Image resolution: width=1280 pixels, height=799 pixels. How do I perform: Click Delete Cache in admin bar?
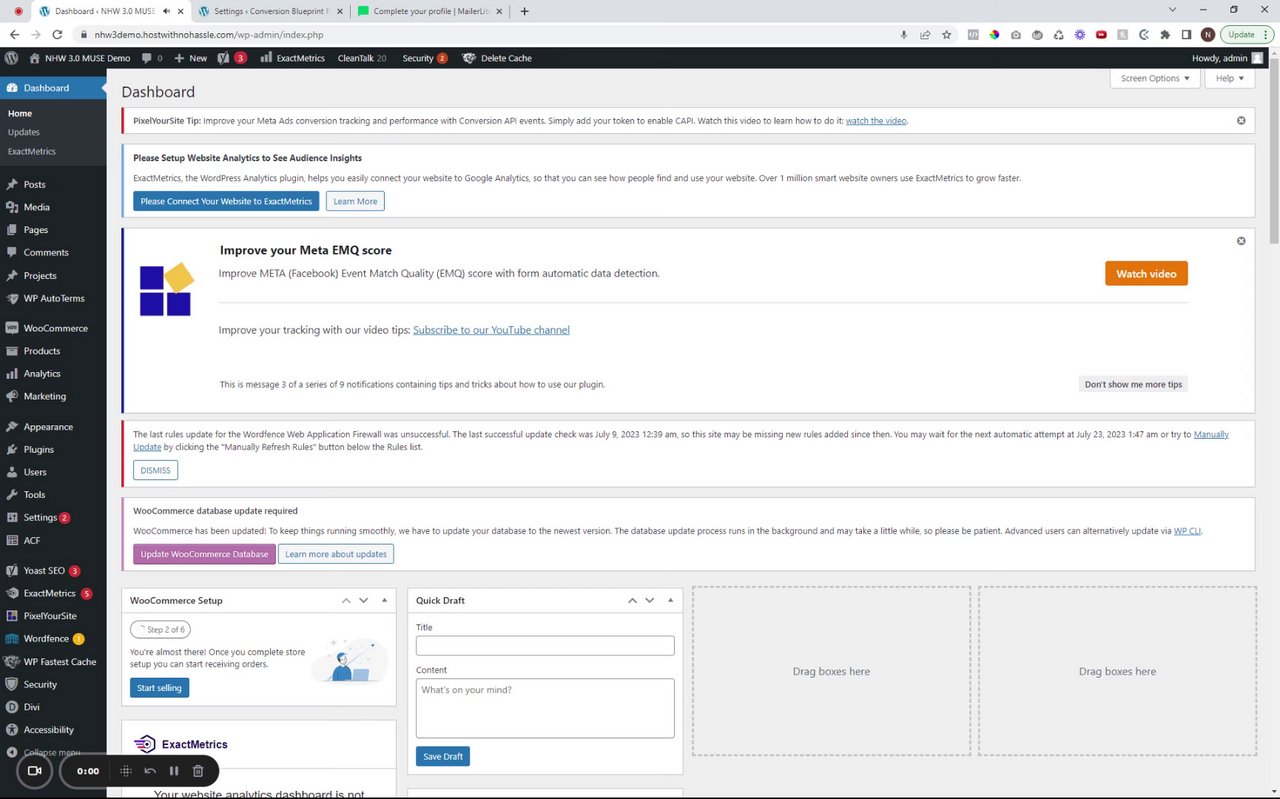click(x=497, y=58)
